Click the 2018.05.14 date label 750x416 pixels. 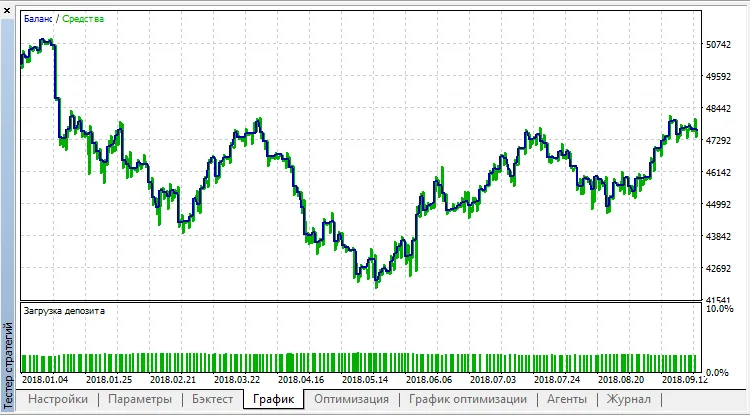point(365,380)
